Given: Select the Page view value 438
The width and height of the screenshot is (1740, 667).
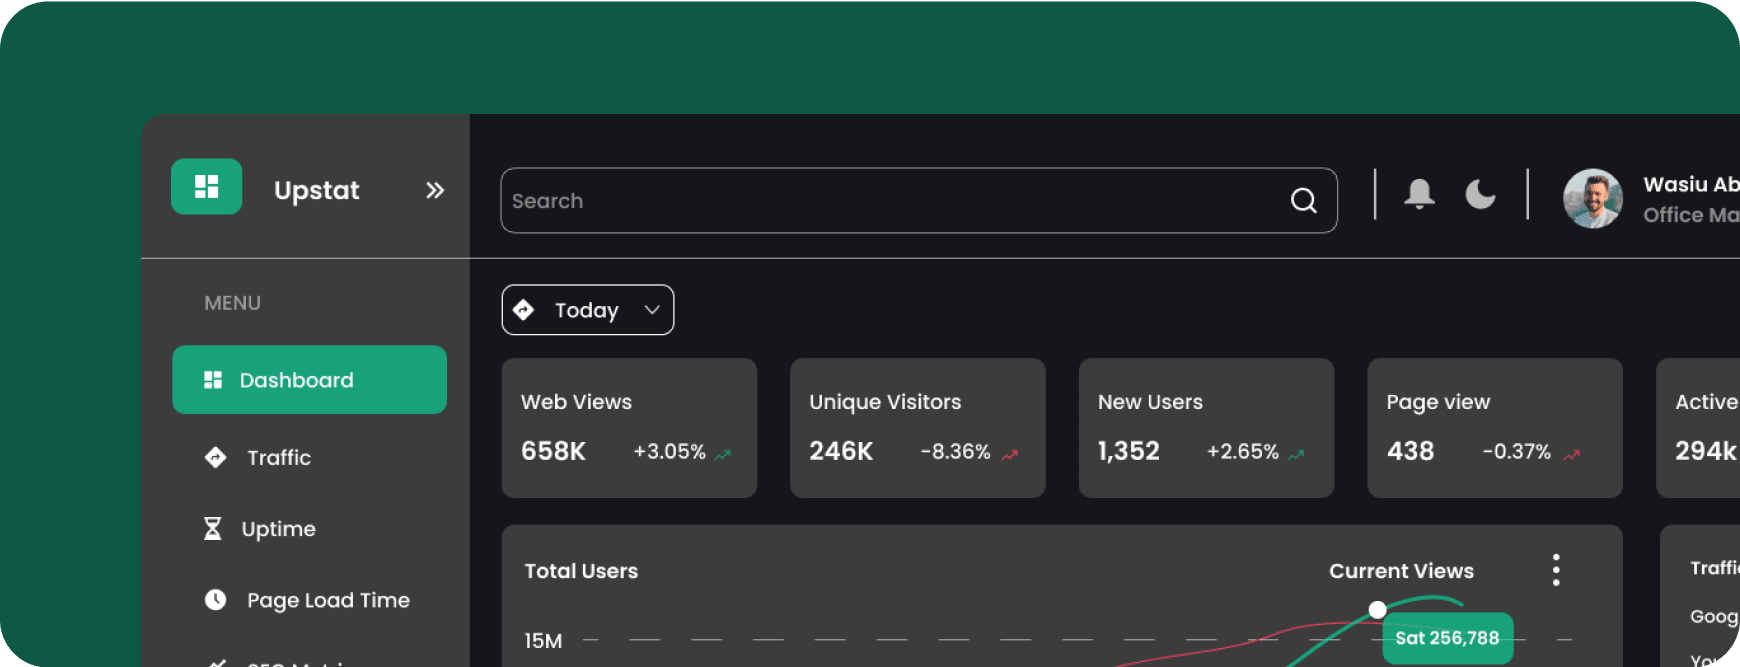Looking at the screenshot, I should [1411, 452].
